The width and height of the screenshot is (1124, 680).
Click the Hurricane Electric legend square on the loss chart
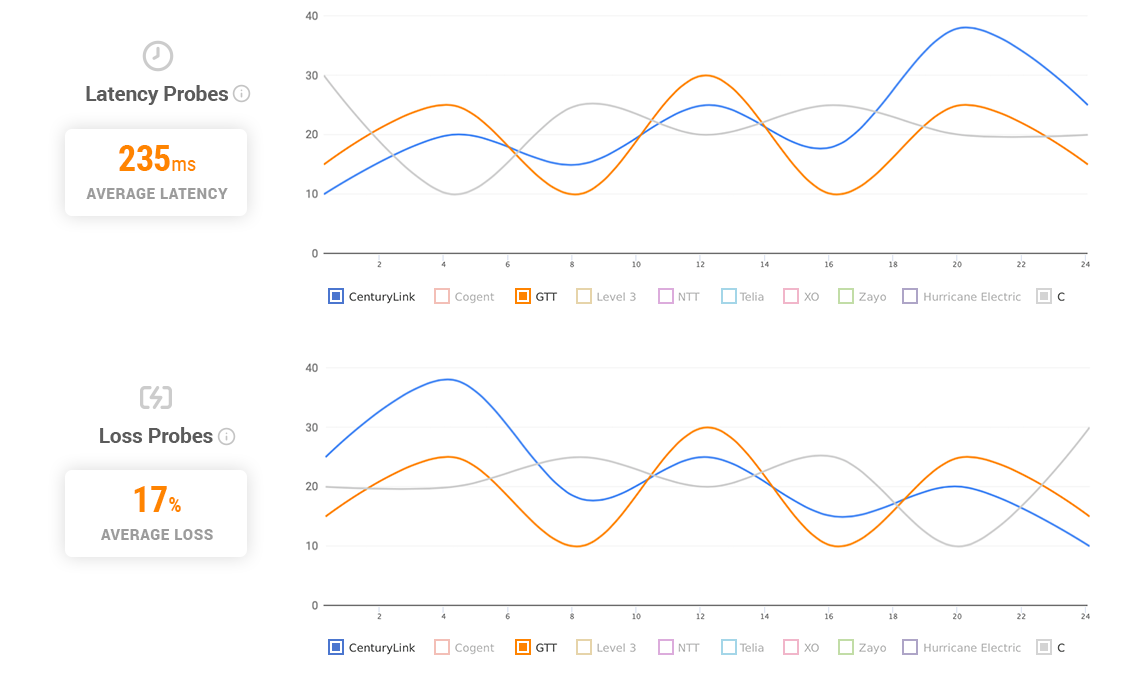pyautogui.click(x=909, y=647)
